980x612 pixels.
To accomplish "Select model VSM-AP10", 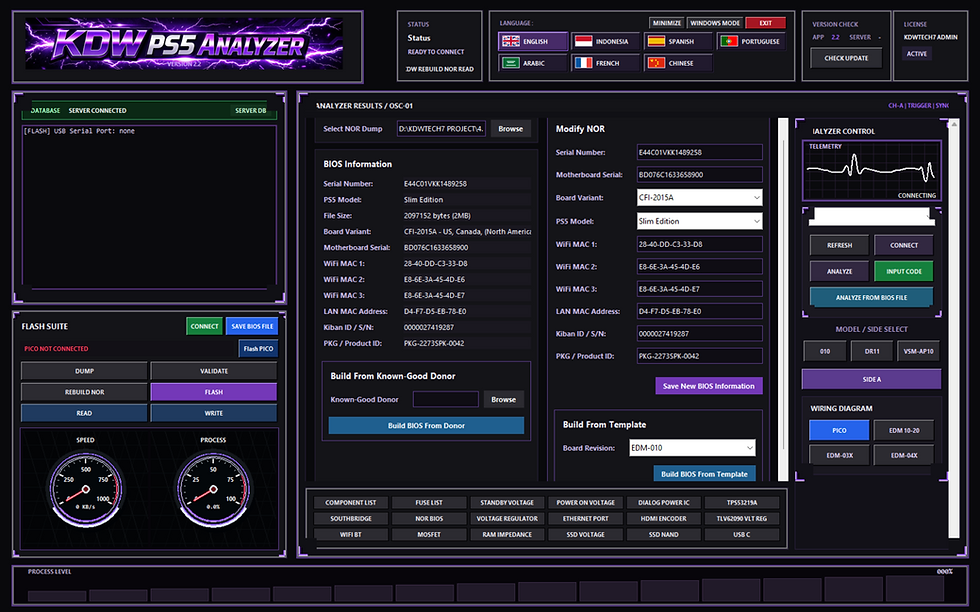I will point(918,351).
